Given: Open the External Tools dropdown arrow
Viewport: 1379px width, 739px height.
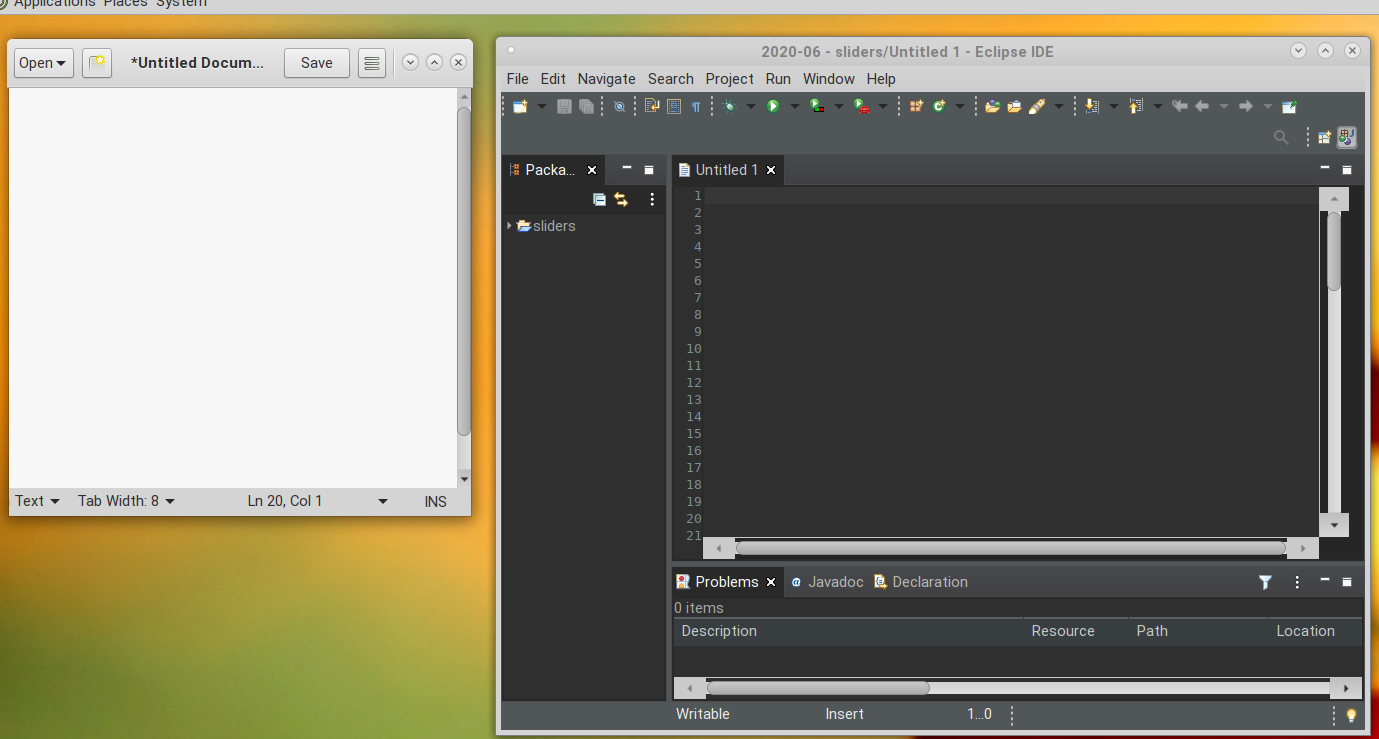Looking at the screenshot, I should pyautogui.click(x=883, y=106).
